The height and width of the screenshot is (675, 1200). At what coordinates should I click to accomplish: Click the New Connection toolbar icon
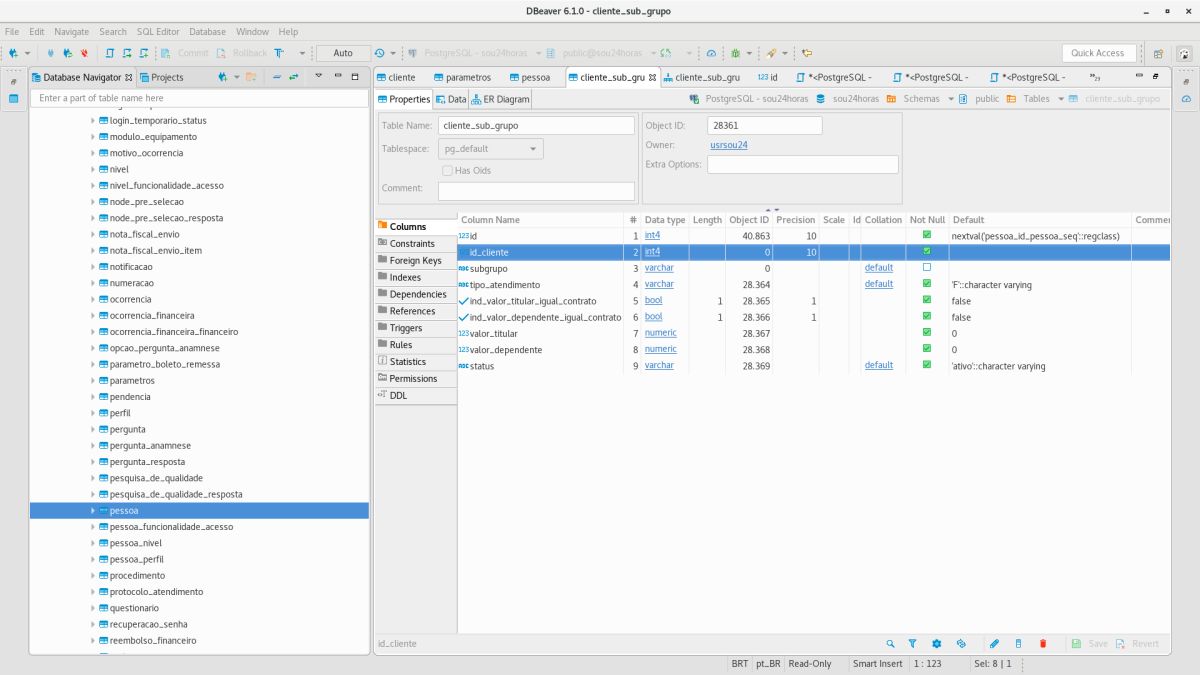13,53
